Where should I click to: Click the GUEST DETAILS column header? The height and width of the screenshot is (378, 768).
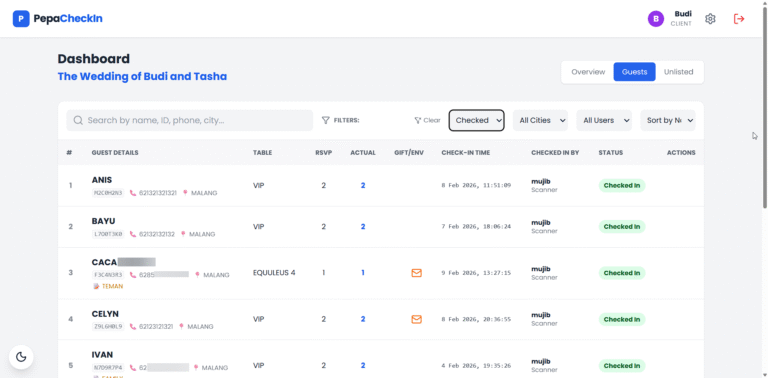115,153
